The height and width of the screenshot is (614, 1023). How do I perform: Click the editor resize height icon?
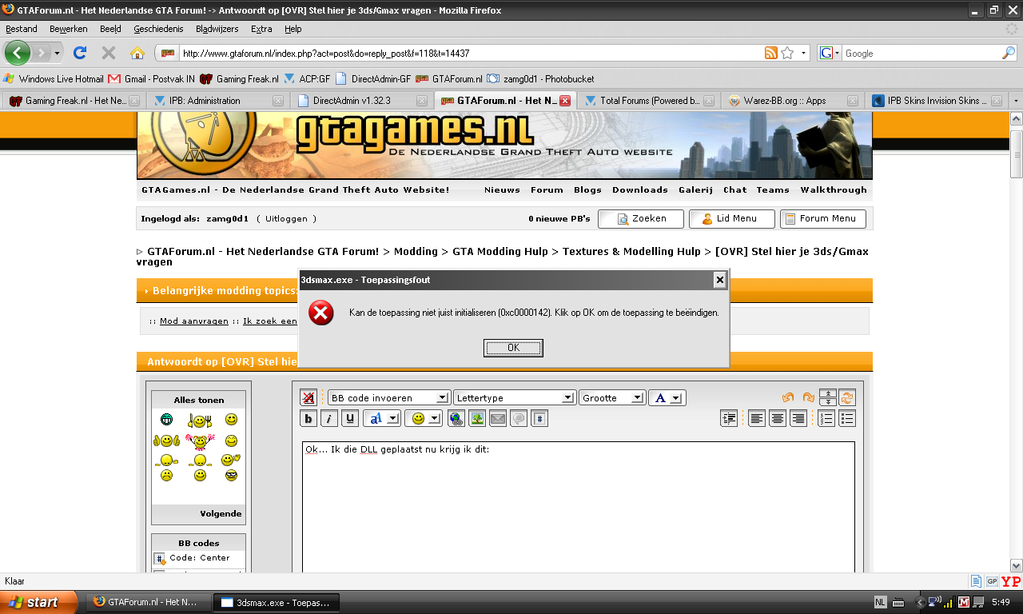[x=827, y=397]
